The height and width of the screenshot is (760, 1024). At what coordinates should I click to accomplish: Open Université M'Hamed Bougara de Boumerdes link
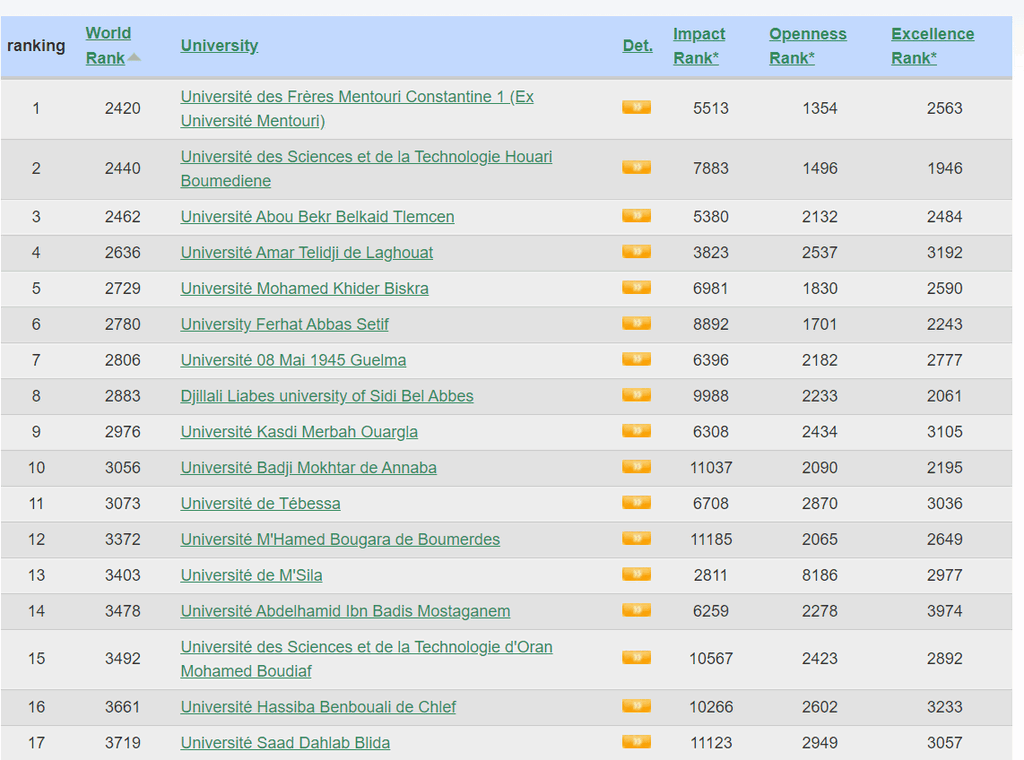(340, 540)
